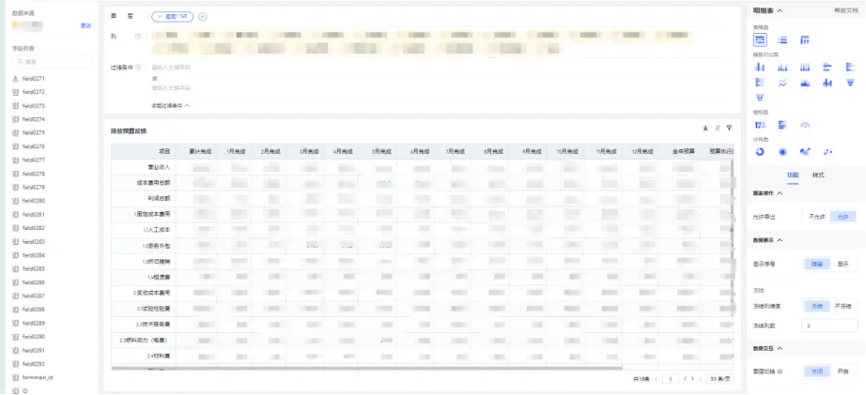Set freeze option to 不冻结
The height and width of the screenshot is (395, 866).
click(x=843, y=306)
